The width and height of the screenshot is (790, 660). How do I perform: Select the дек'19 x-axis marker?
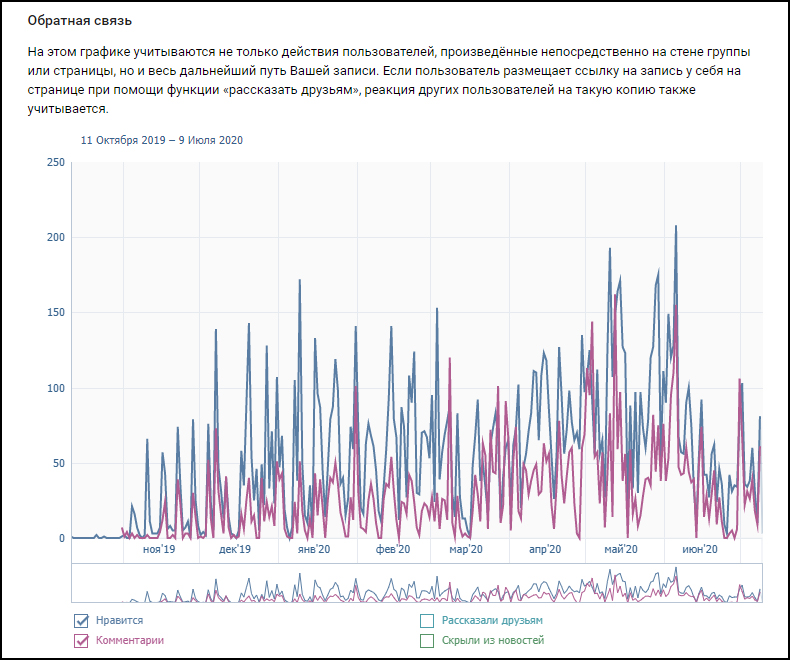(x=234, y=549)
